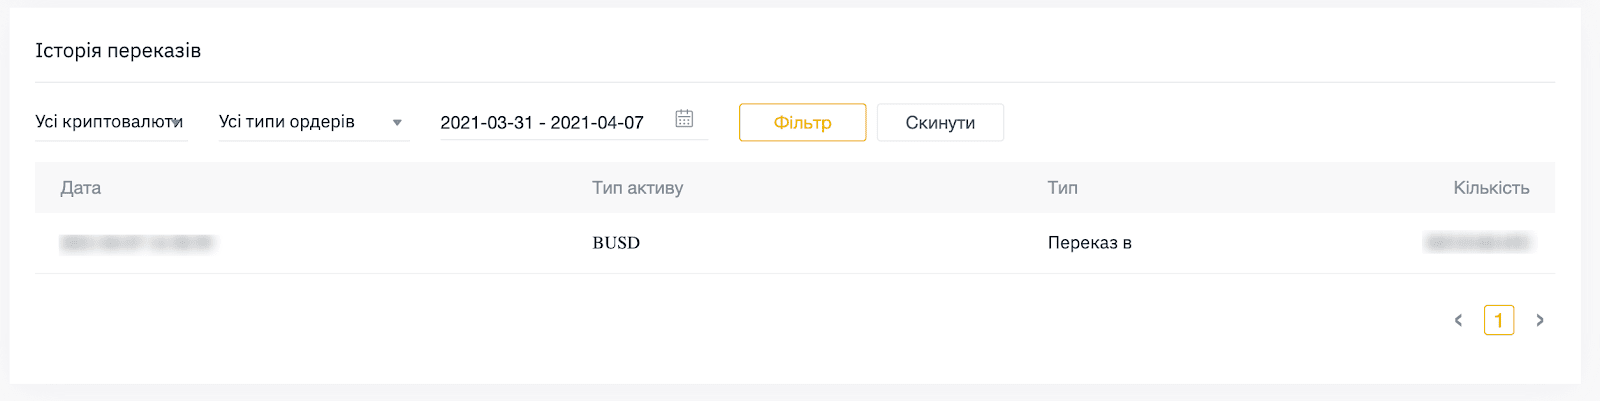Open the calendar icon in date field
Viewport: 1600px width, 401px height.
point(684,119)
